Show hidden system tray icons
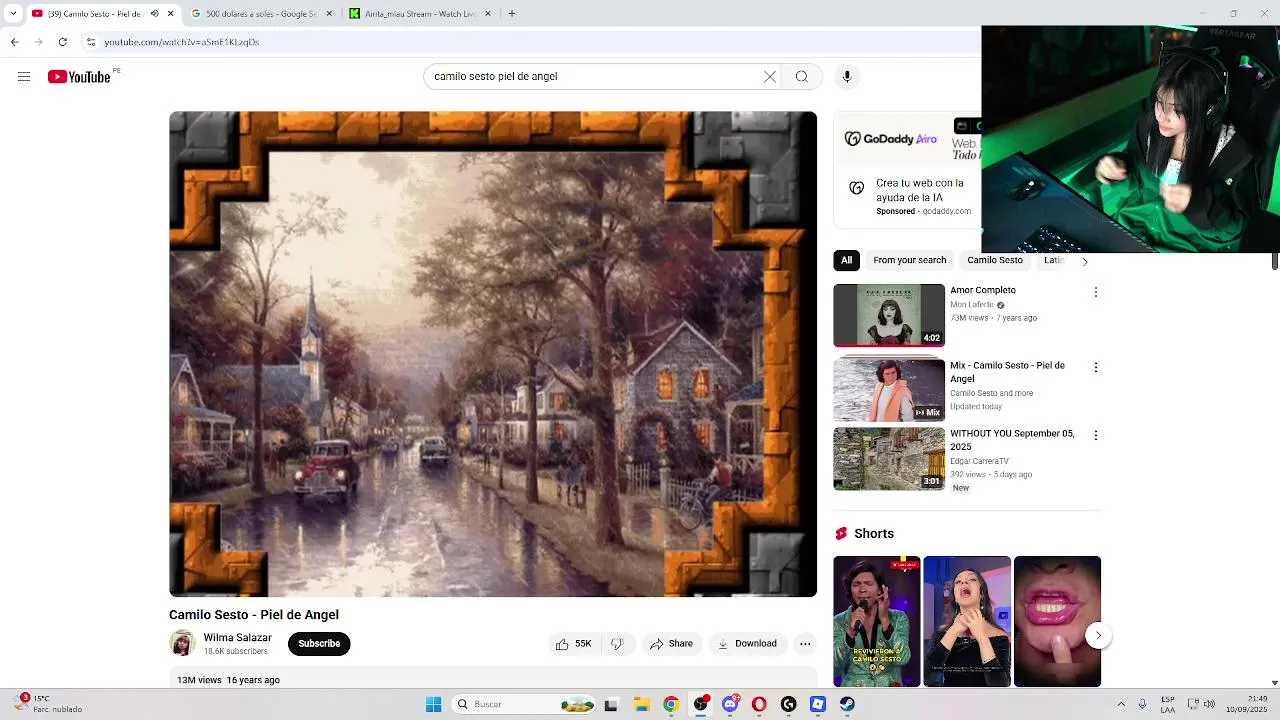 1120,704
